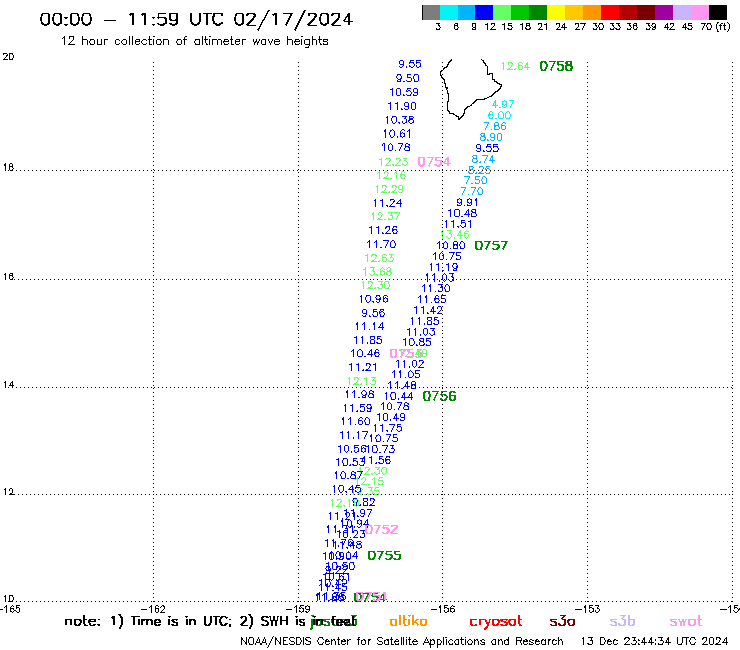Image resolution: width=740 pixels, height=650 pixels.
Task: Select the 11.42 wave height value
Action: click(x=428, y=310)
